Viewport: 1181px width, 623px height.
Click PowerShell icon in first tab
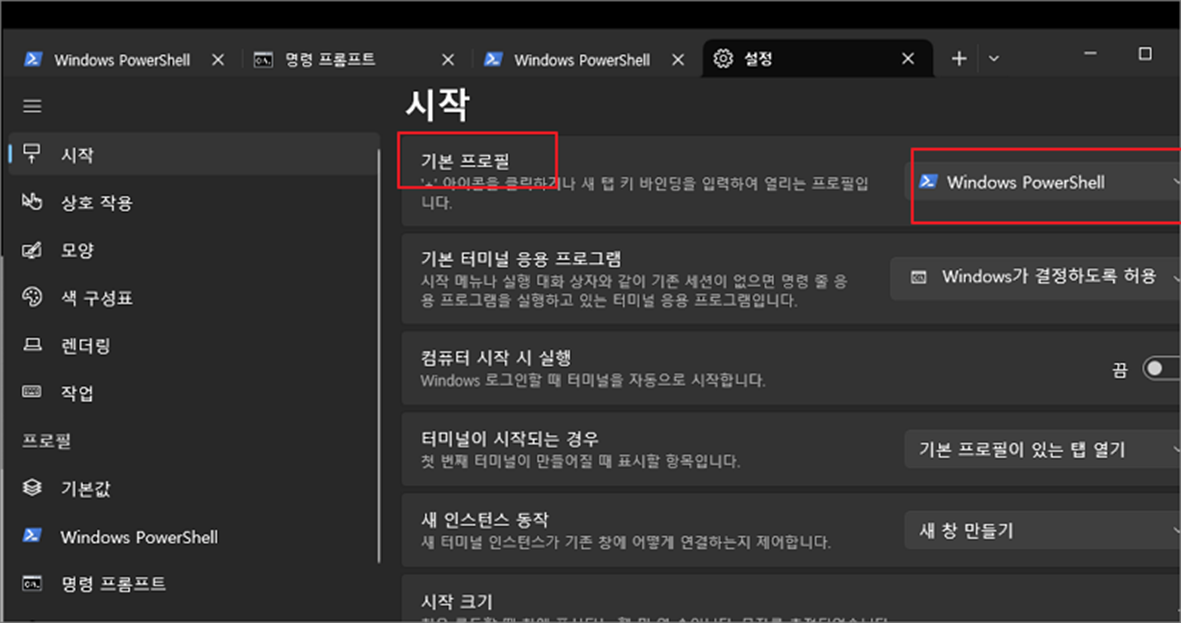pos(32,59)
